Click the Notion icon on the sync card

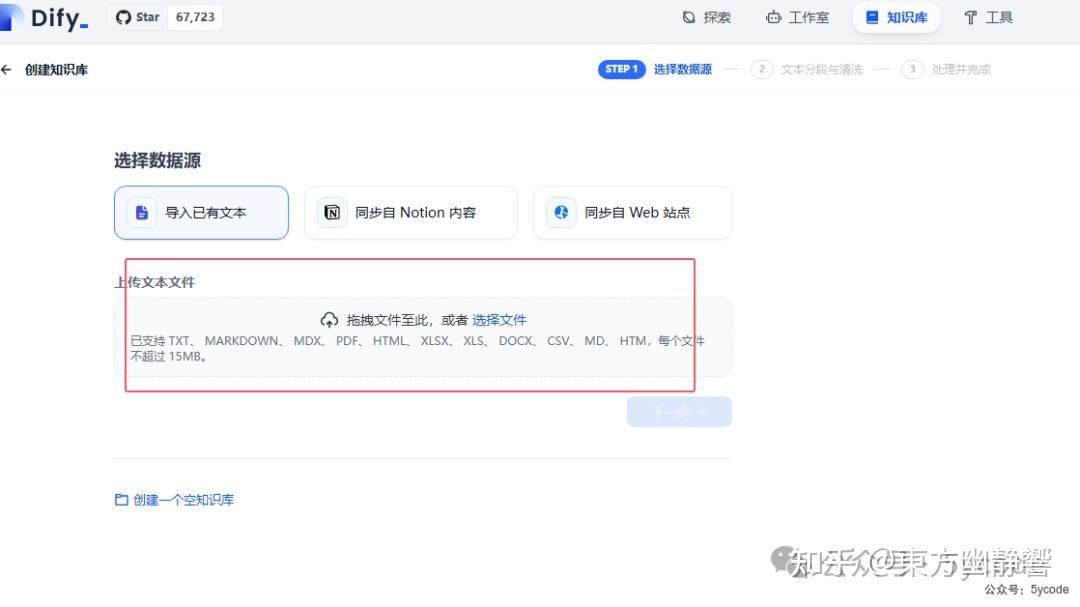pyautogui.click(x=331, y=212)
